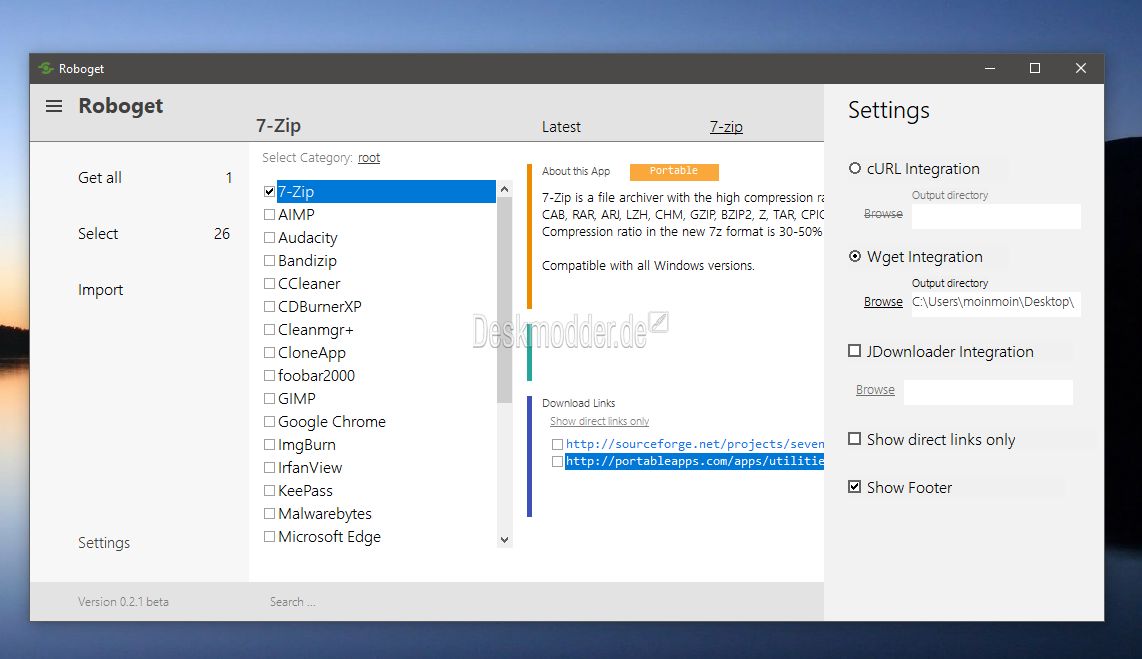Enable JDownloader Integration checkbox
Viewport: 1142px width, 659px height.
point(855,351)
